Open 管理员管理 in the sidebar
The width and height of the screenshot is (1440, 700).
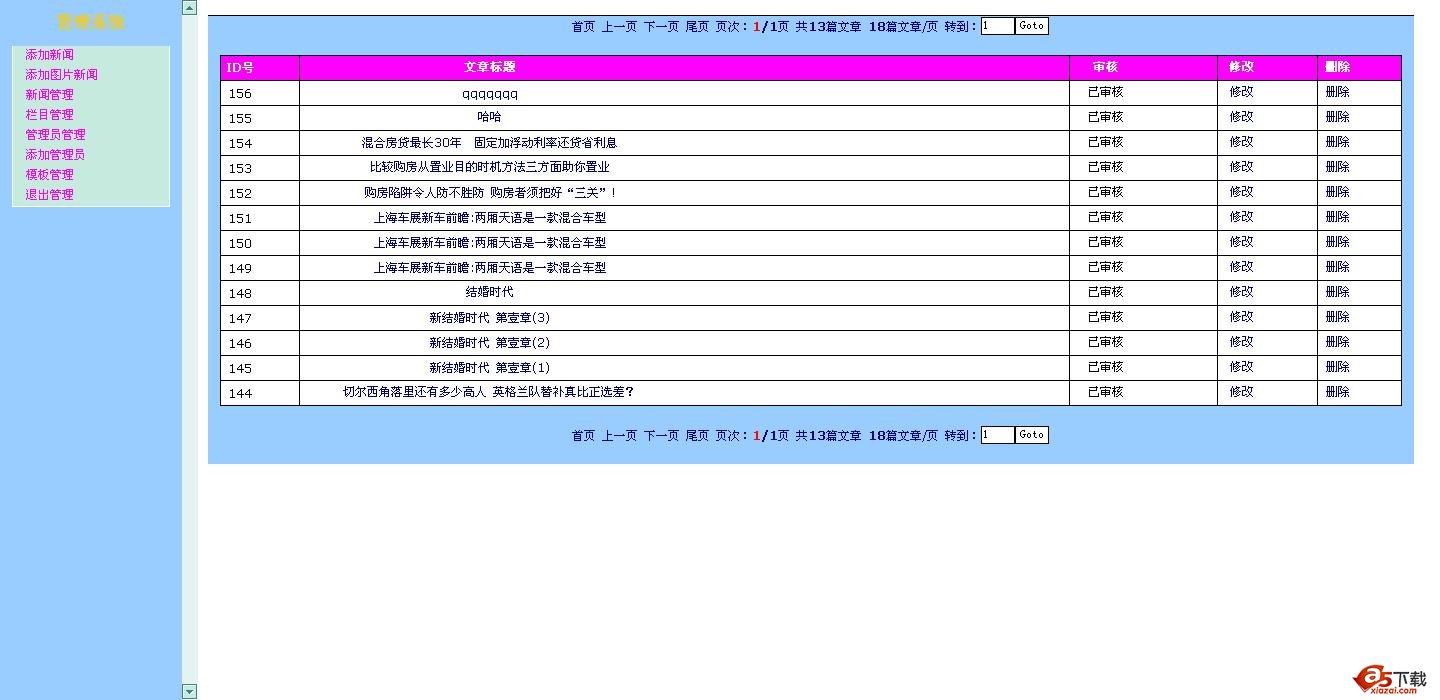pyautogui.click(x=55, y=135)
